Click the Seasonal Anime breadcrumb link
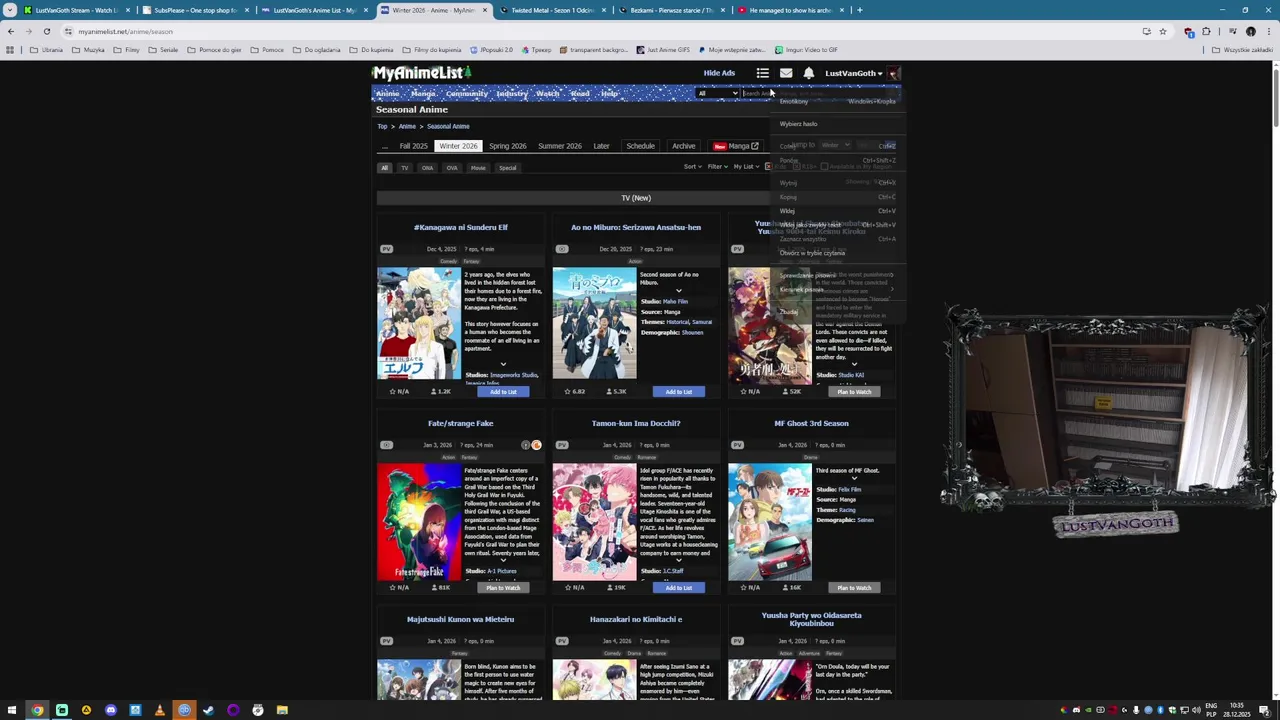This screenshot has width=1280, height=720. 448,126
